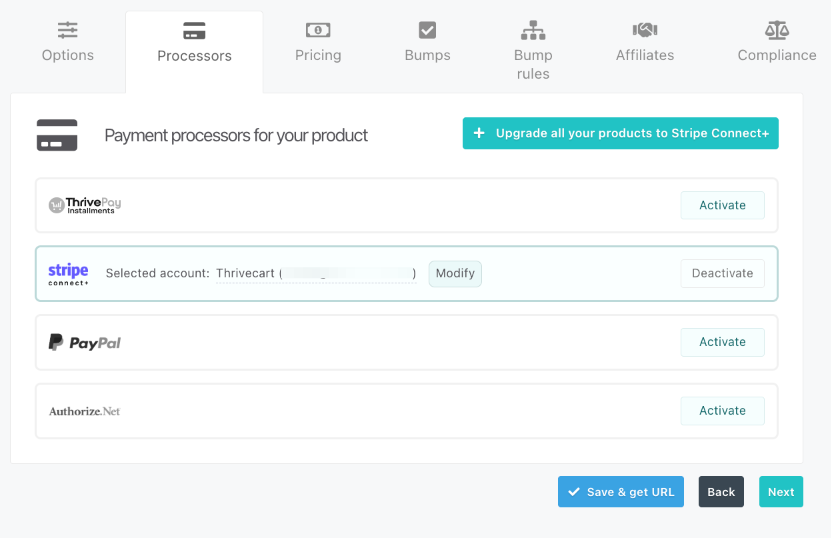Click the Authorize.Net logo
This screenshot has width=831, height=538.
[85, 411]
